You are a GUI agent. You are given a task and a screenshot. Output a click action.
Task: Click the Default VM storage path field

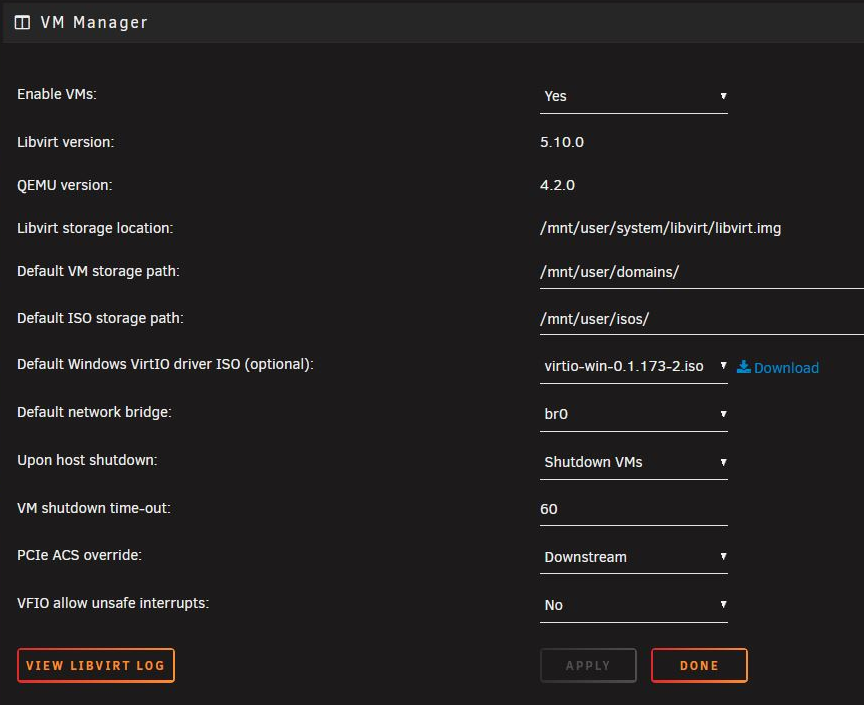coord(702,272)
